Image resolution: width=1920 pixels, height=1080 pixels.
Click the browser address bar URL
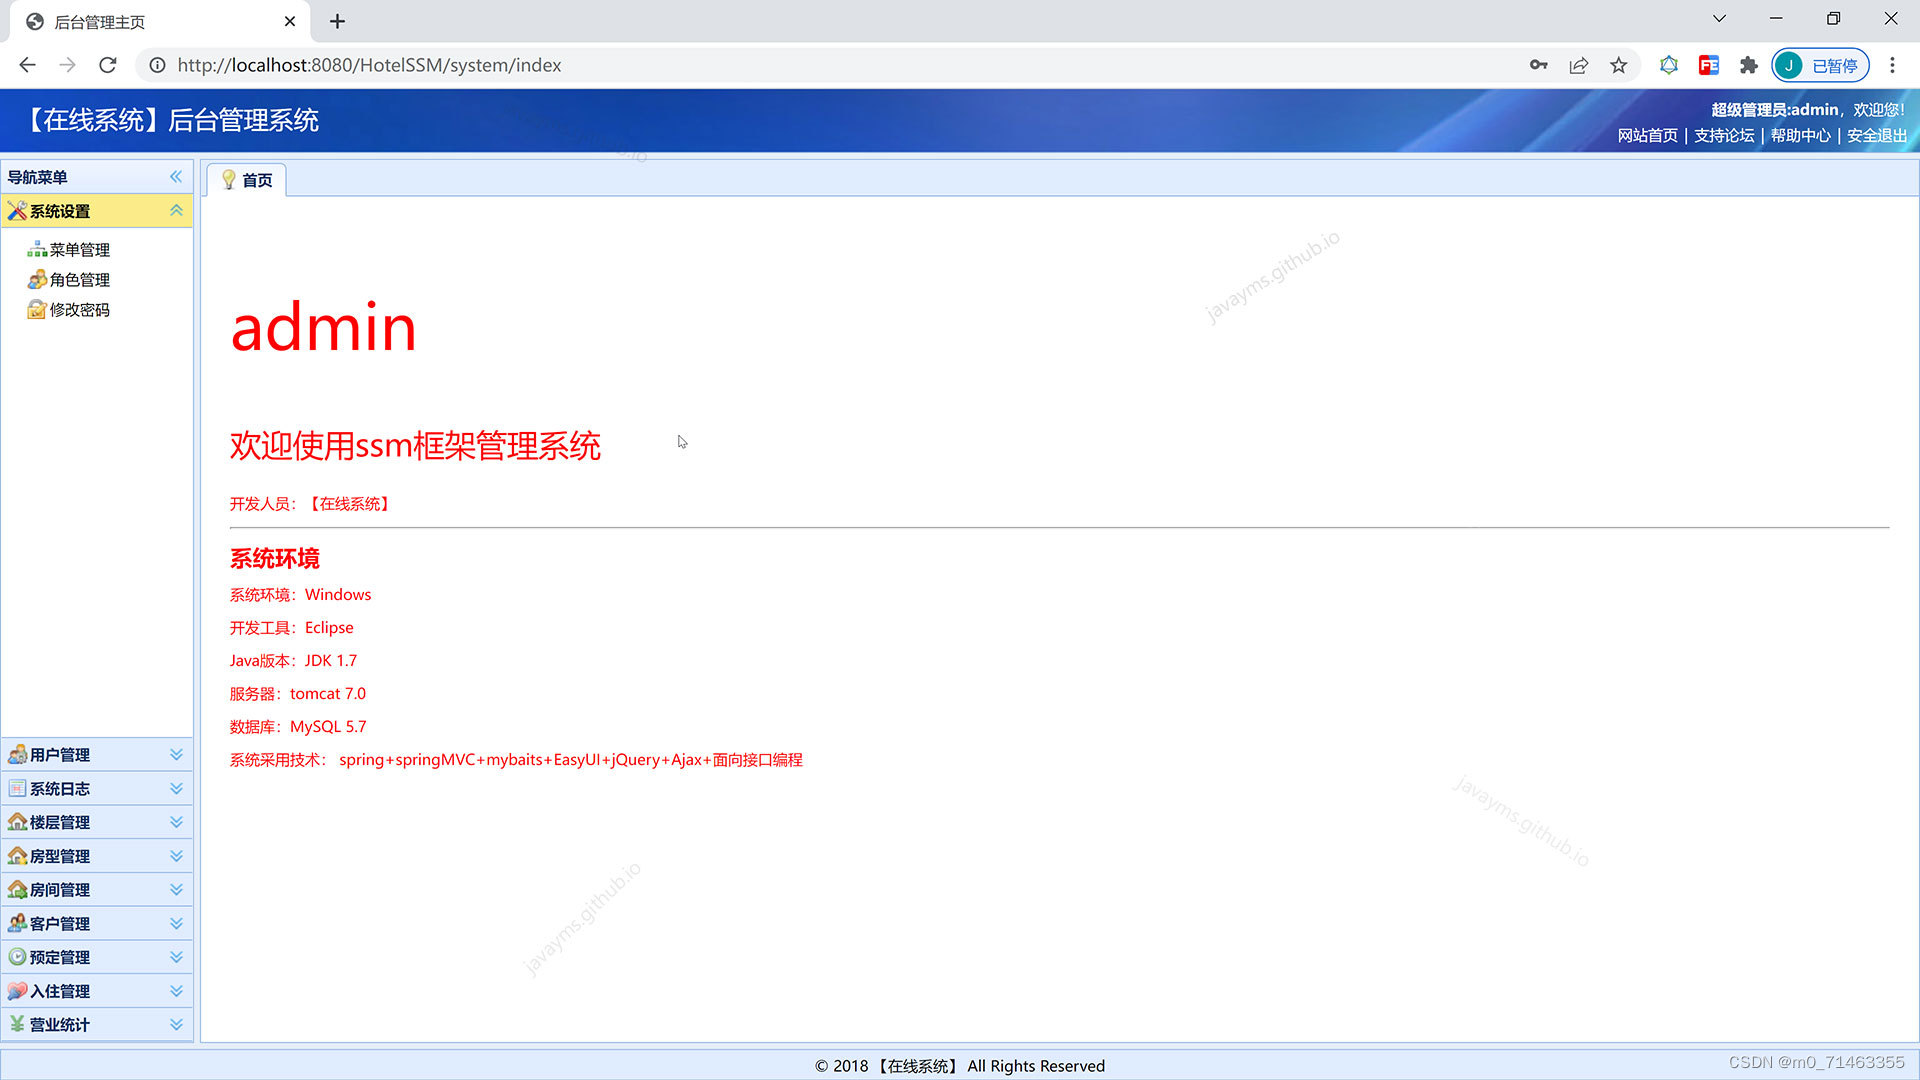(369, 66)
